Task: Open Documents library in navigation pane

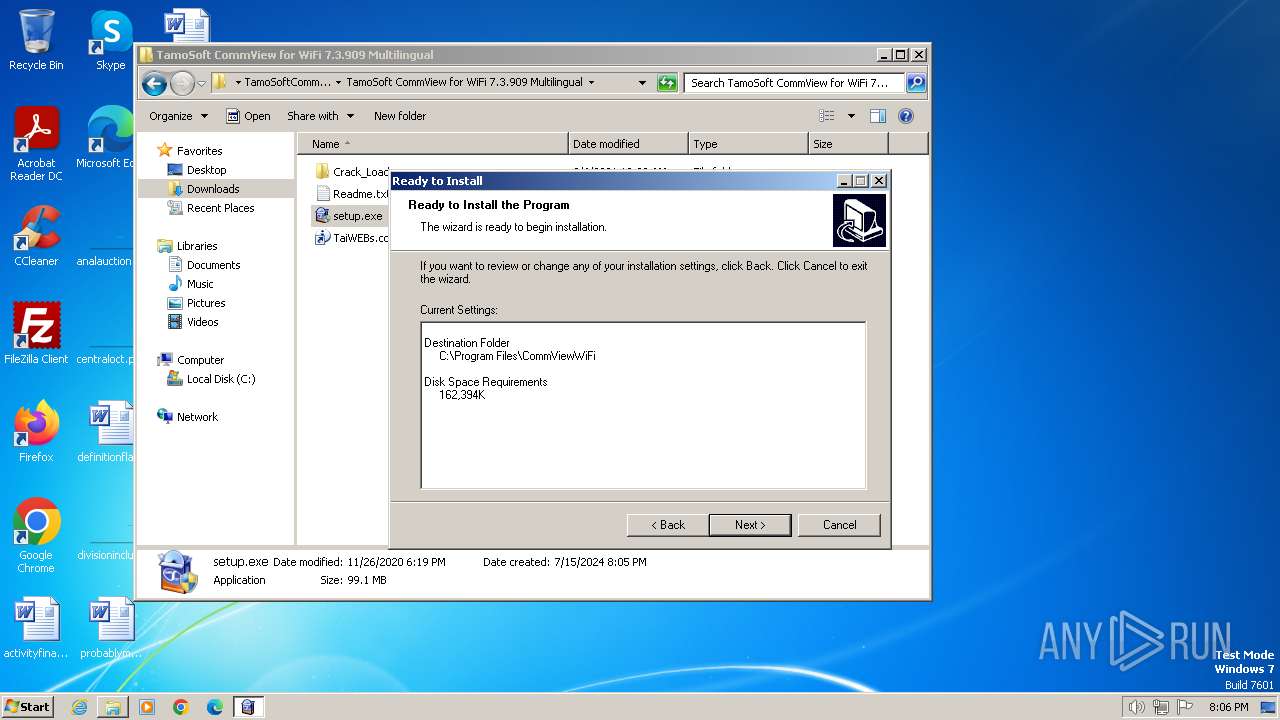Action: [213, 265]
